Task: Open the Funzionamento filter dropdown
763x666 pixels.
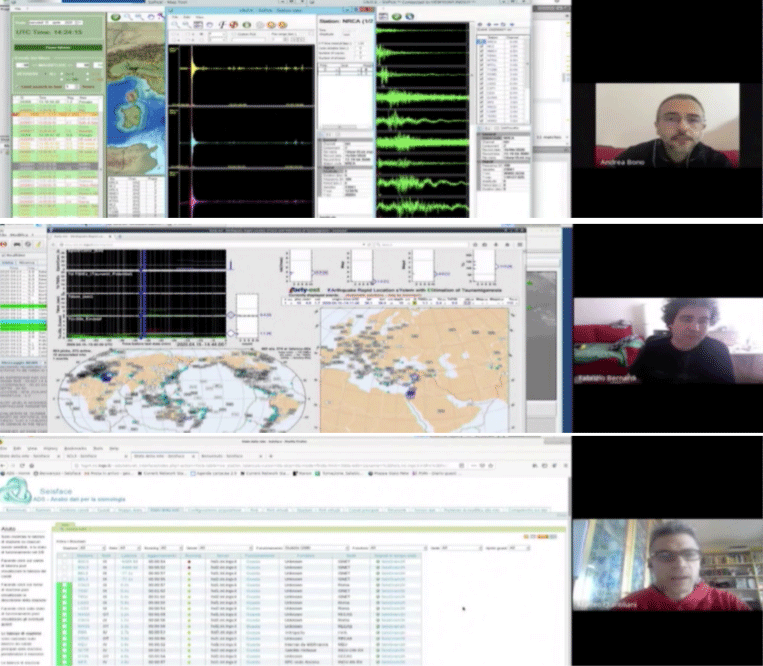Action: pyautogui.click(x=315, y=548)
